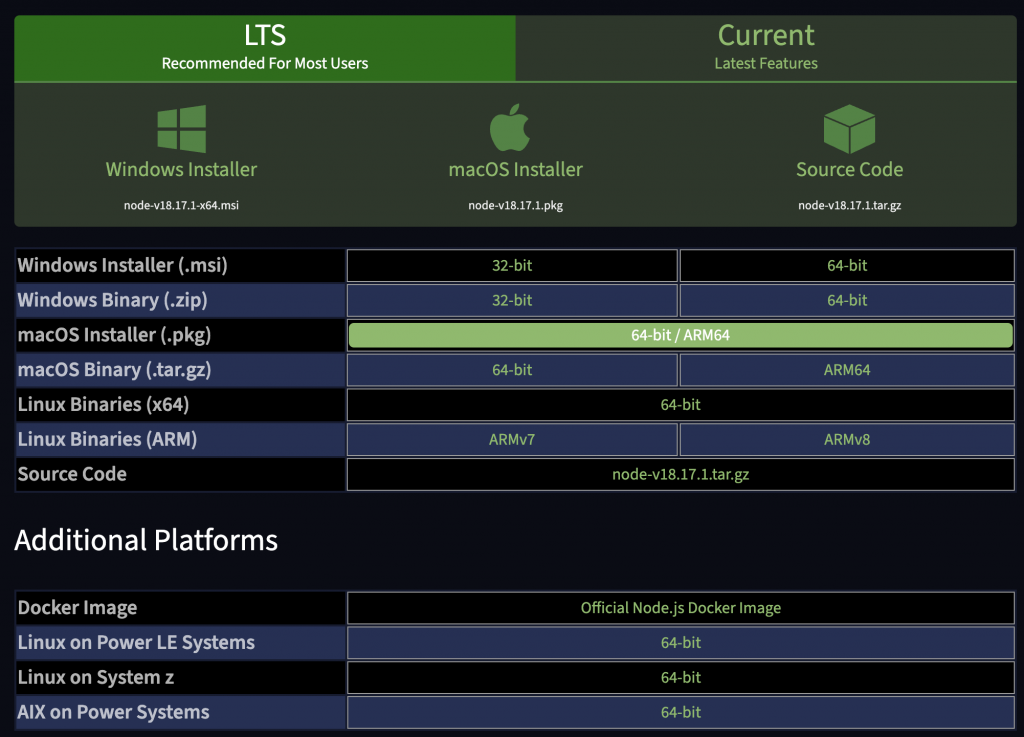Download the ARMv8 Linux Binaries
This screenshot has height=737, width=1024.
[847, 439]
